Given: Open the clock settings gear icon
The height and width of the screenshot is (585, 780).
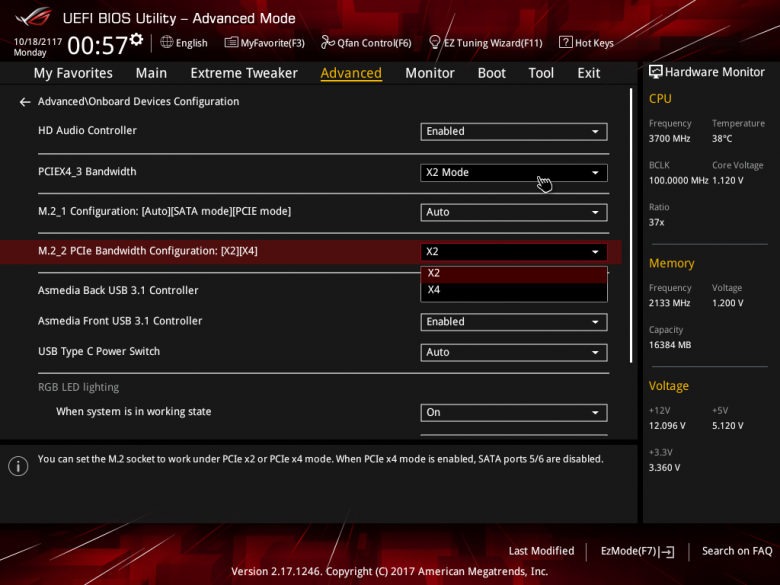Looking at the screenshot, I should click(x=136, y=39).
